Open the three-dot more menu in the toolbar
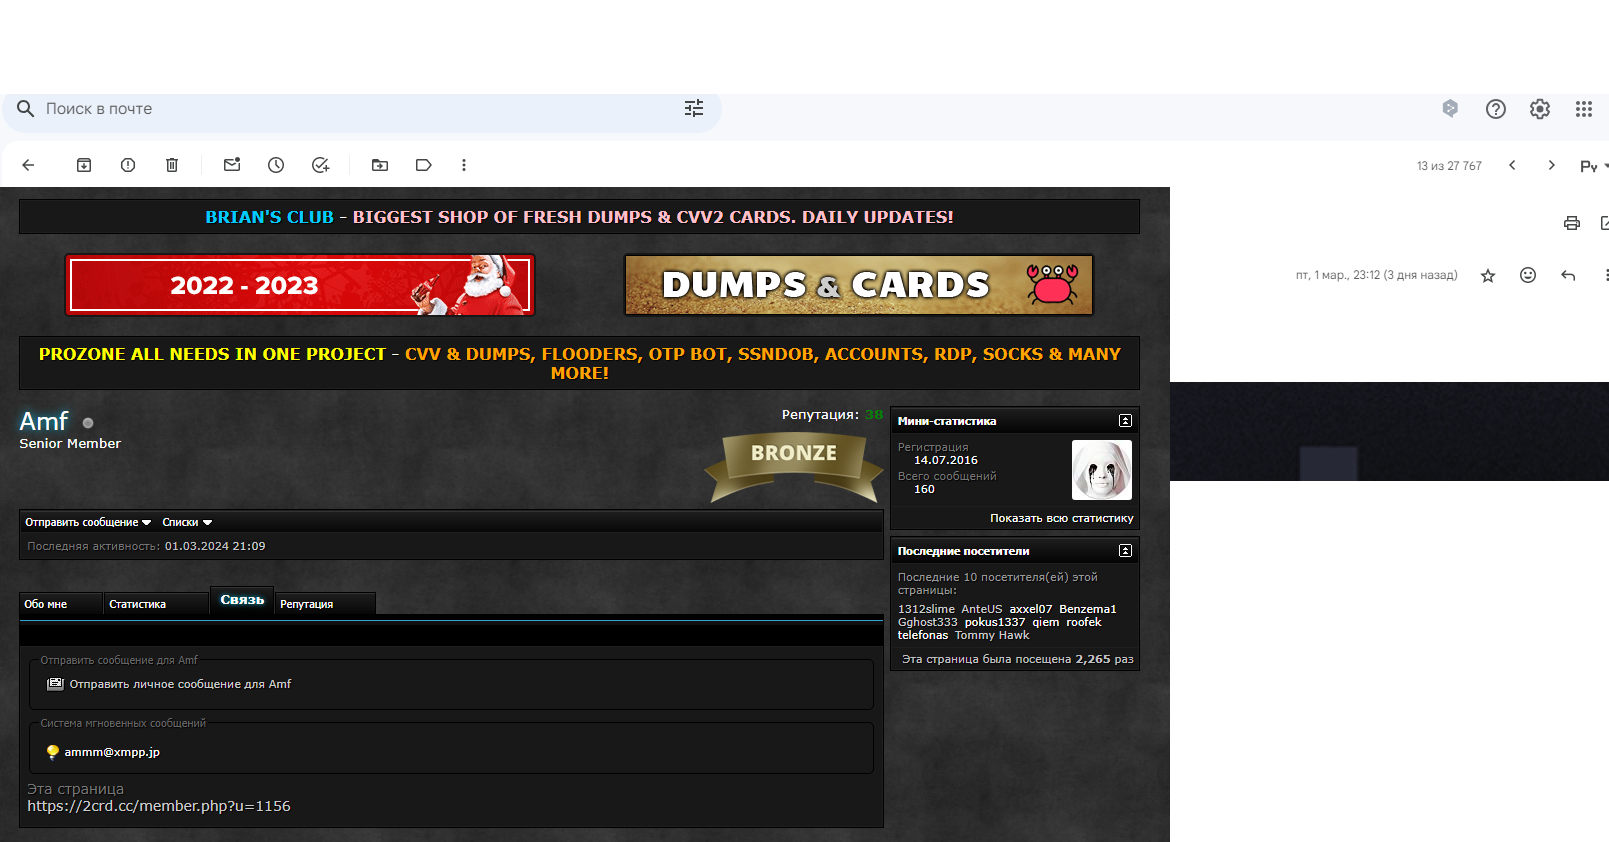Viewport: 1609px width, 842px height. click(x=464, y=165)
